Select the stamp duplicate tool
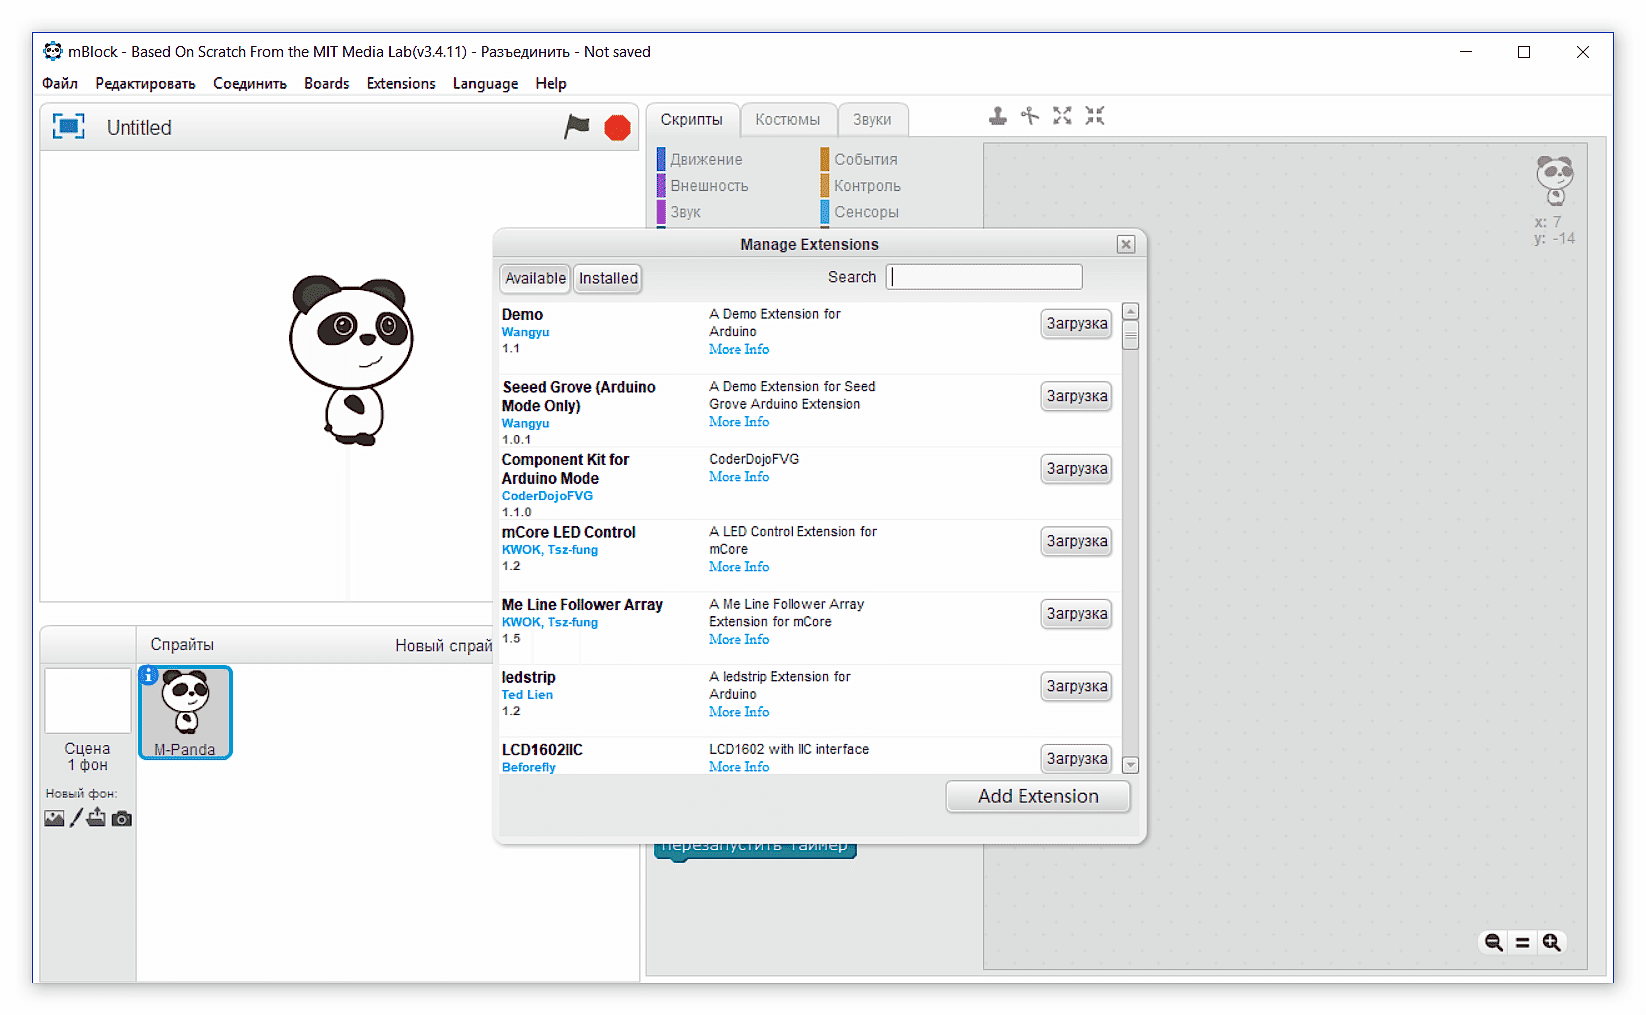Image resolution: width=1646 pixels, height=1015 pixels. pos(997,116)
